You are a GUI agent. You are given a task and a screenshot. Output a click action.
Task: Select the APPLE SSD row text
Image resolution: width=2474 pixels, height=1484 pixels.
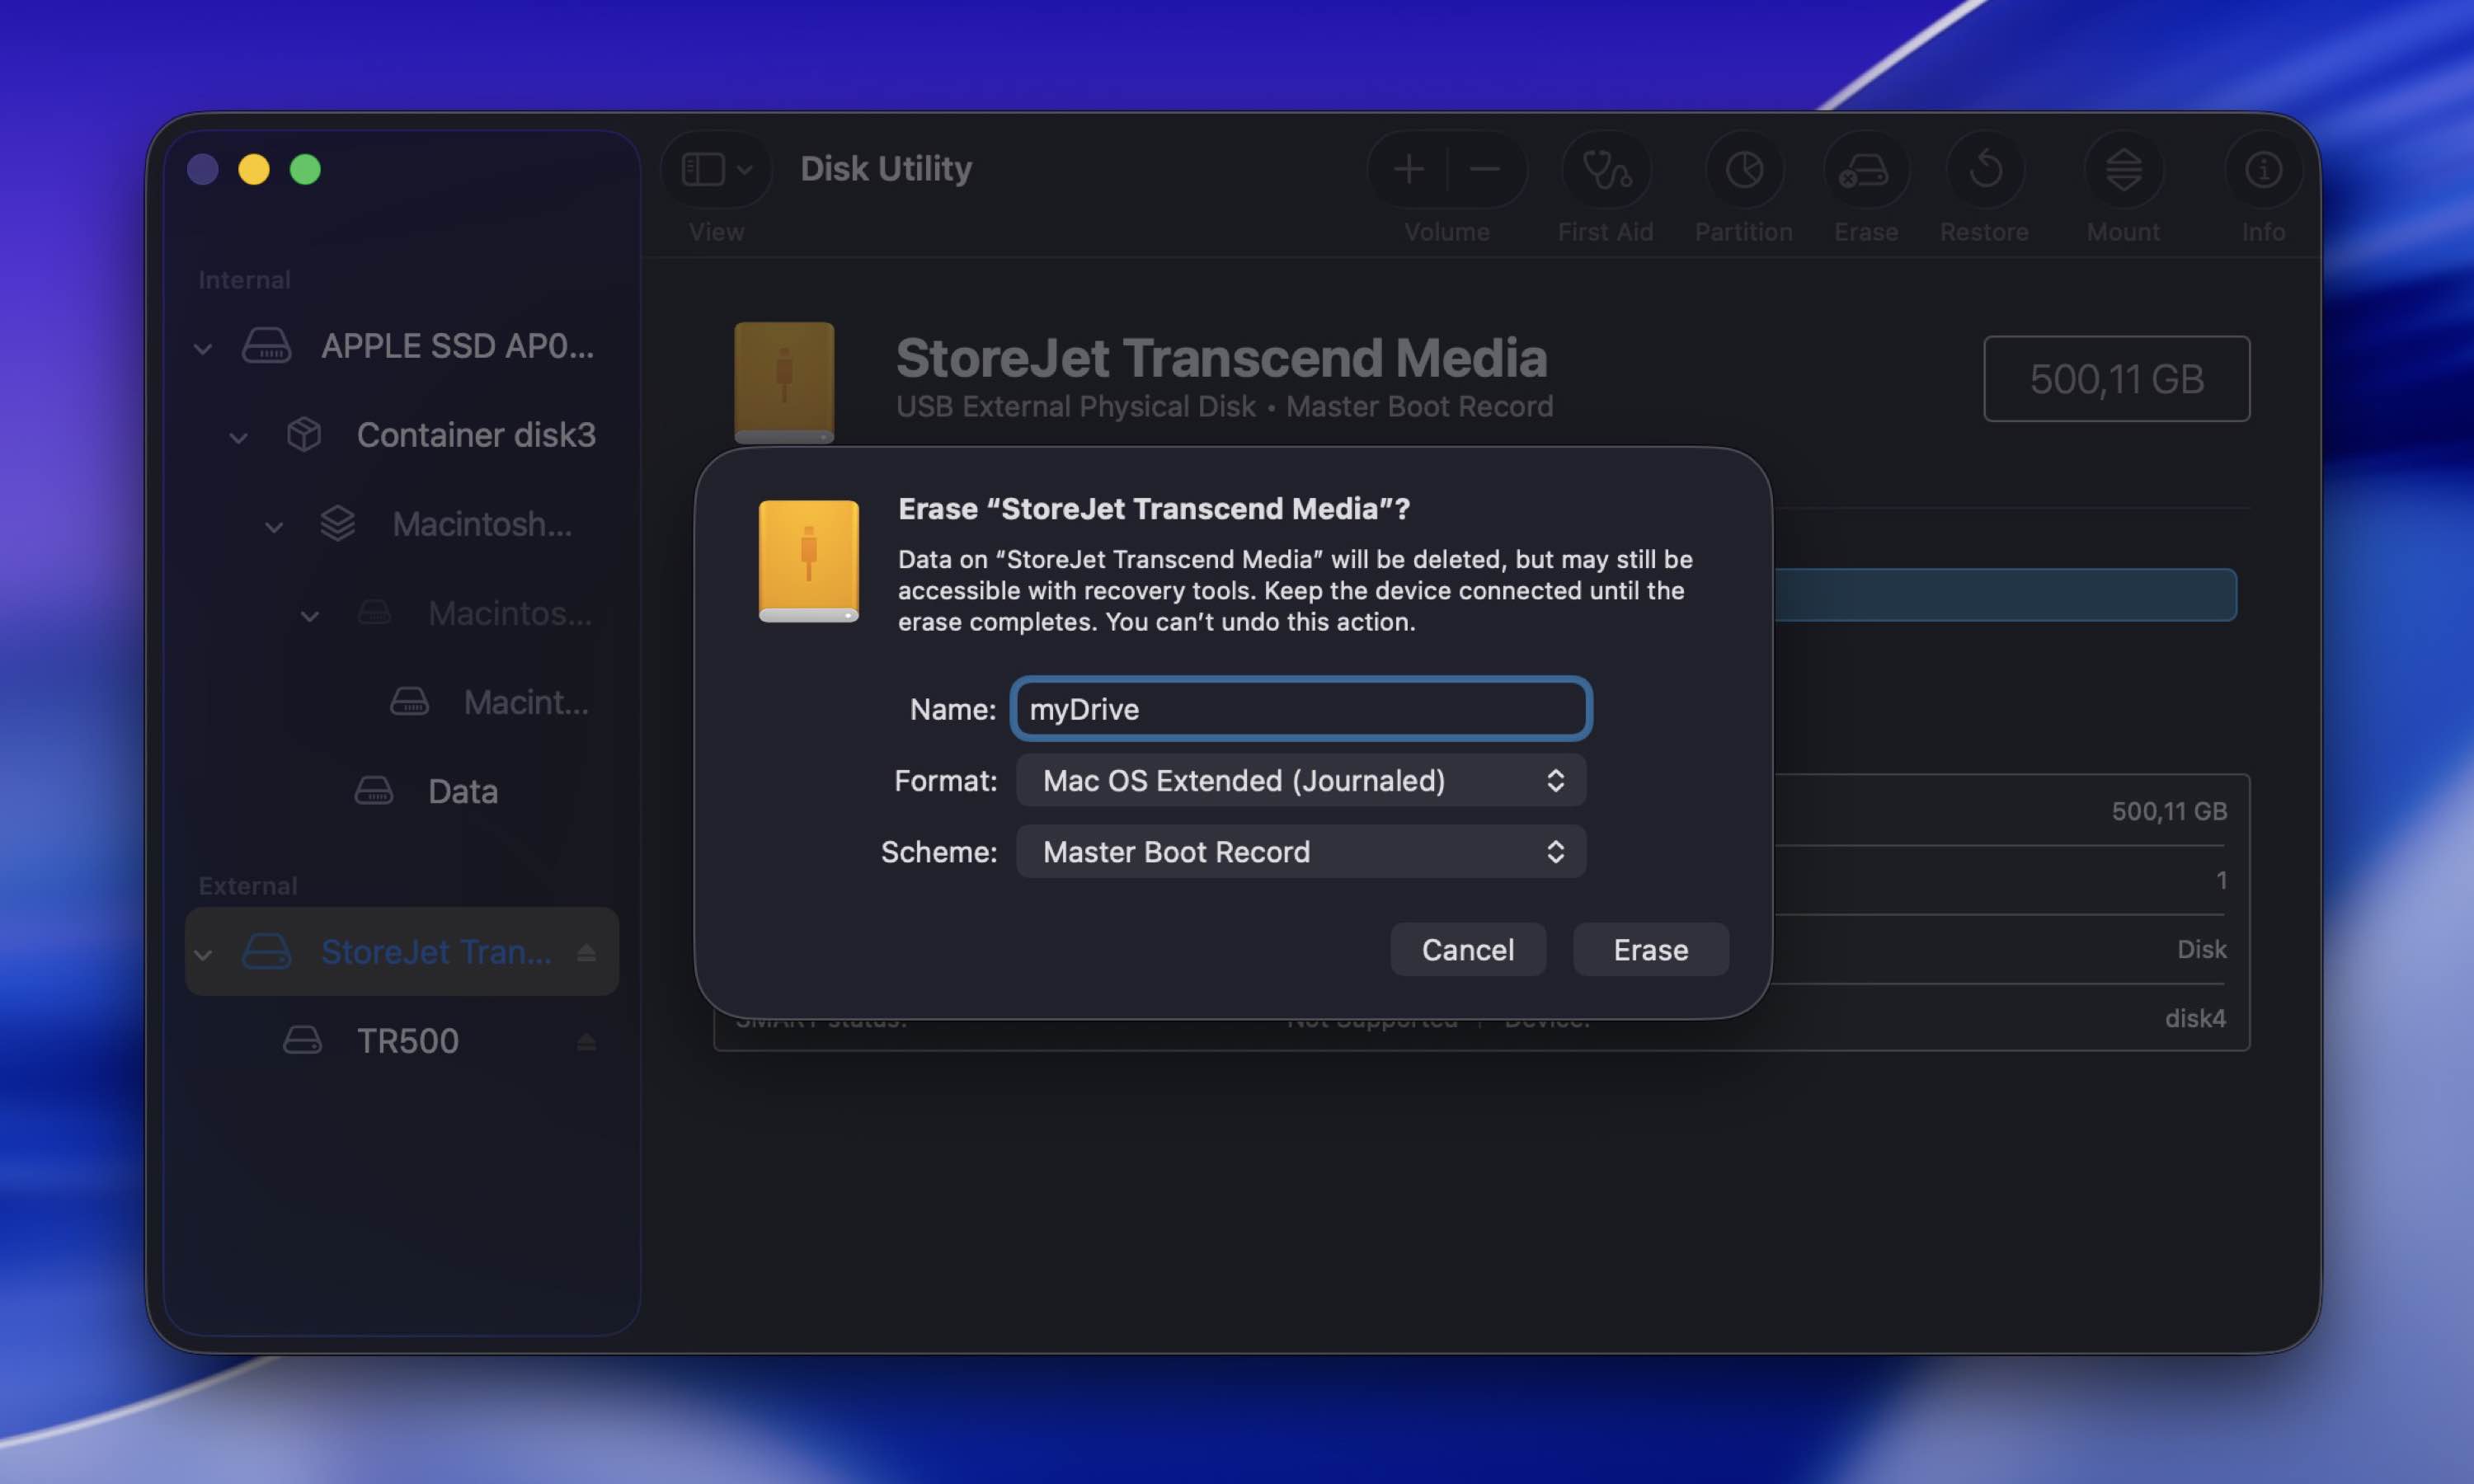(457, 346)
